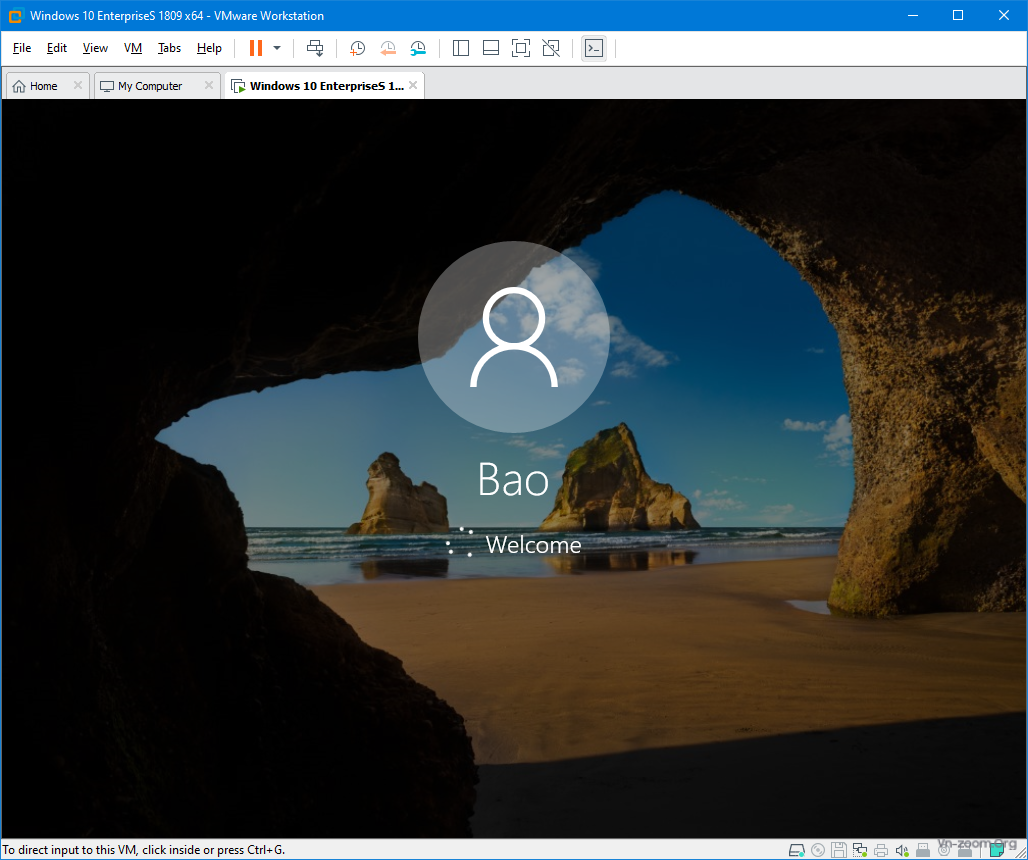Switch to Unity mode icon
Image resolution: width=1028 pixels, height=860 pixels.
point(551,48)
